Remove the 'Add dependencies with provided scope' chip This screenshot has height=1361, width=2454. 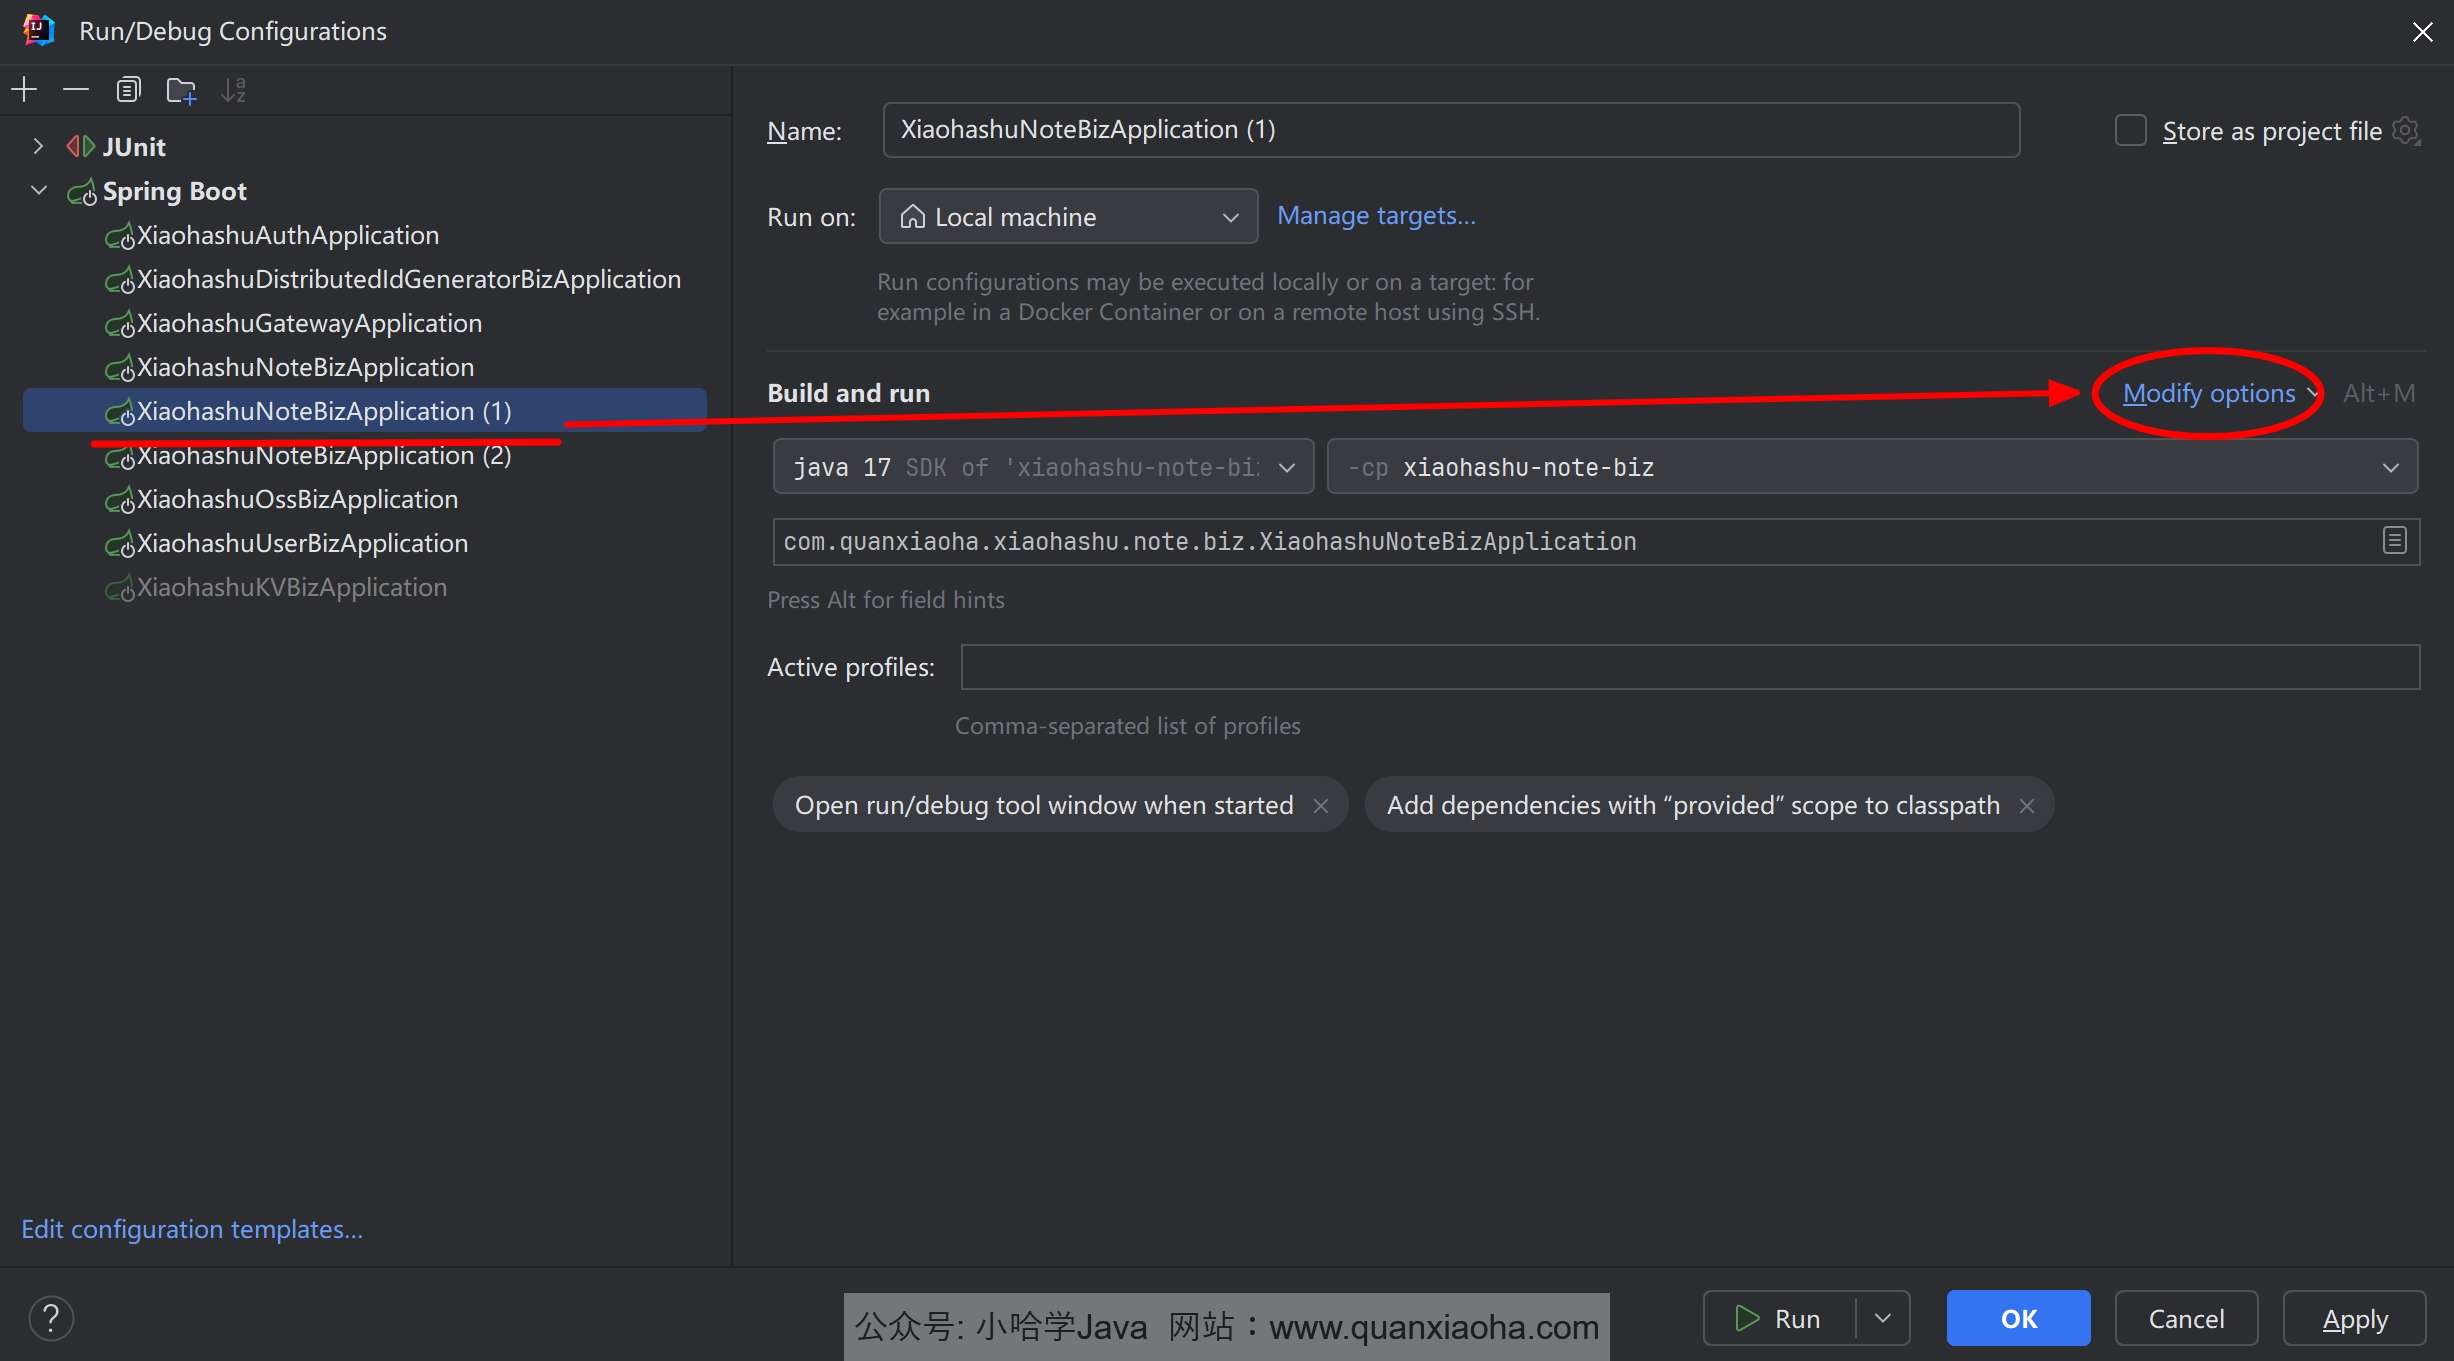coord(2027,806)
